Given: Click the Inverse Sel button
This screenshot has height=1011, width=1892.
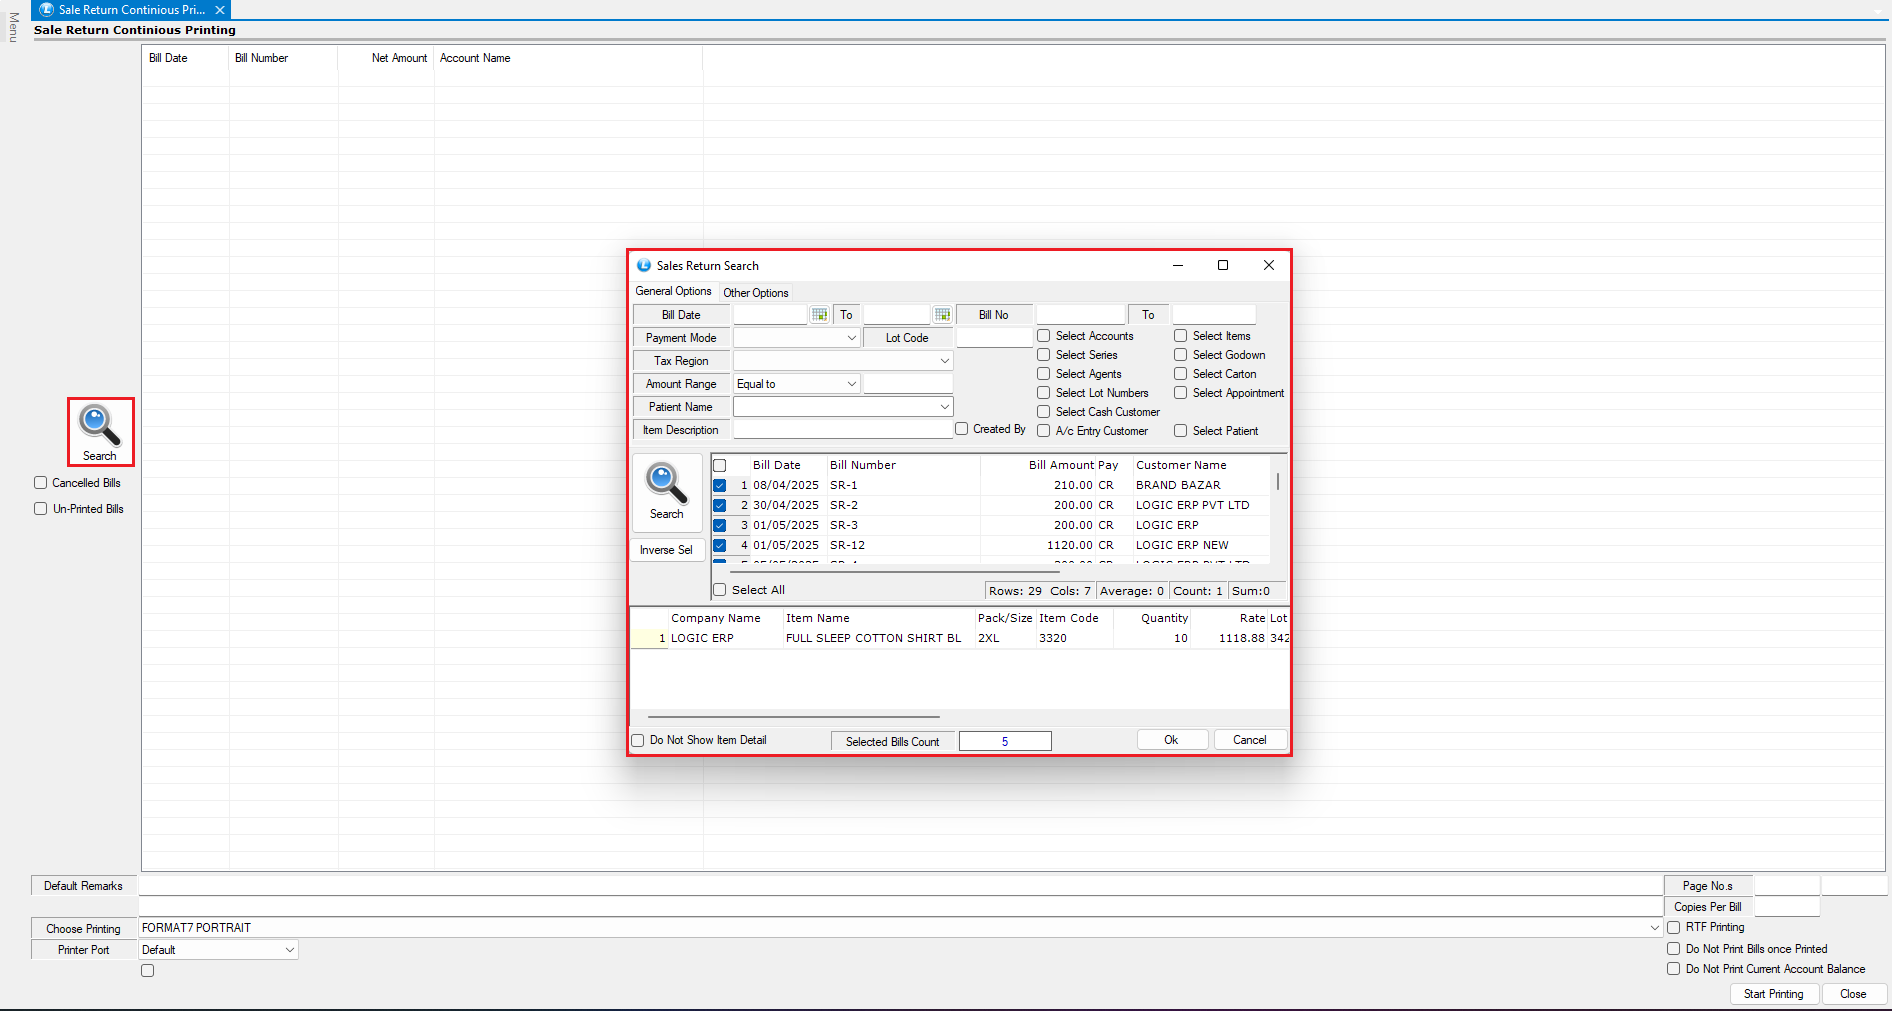Looking at the screenshot, I should 666,550.
